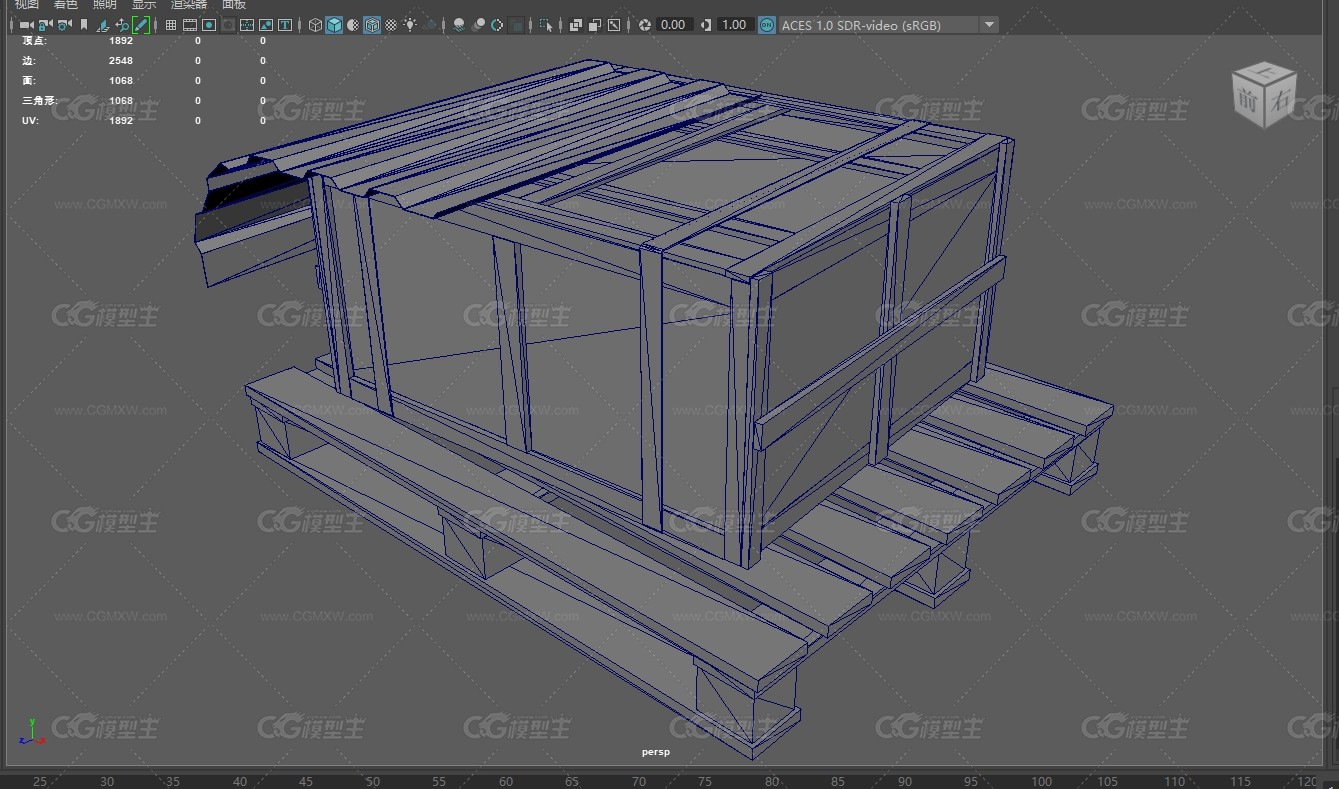Click the Textured checker display icon
Viewport: 1339px width, 789px height.
pos(391,25)
